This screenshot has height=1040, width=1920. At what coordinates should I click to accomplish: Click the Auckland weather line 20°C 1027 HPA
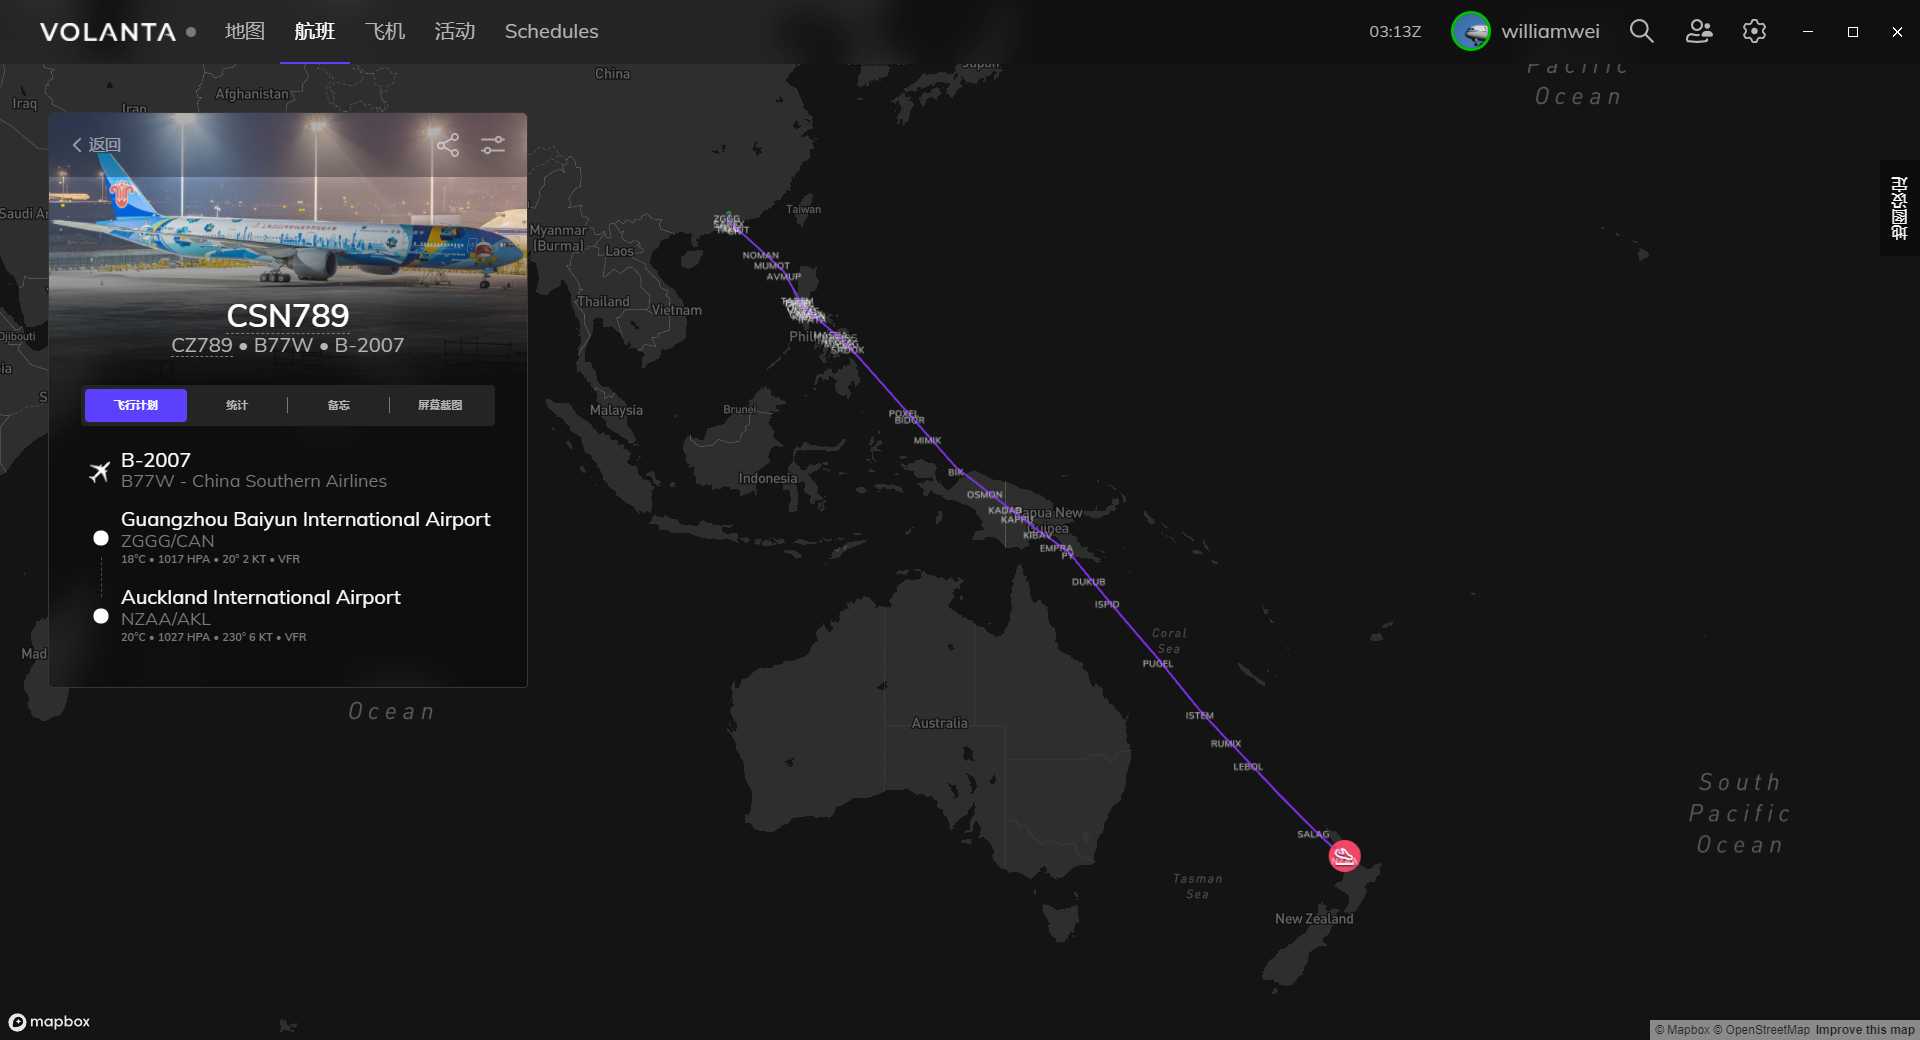pos(213,637)
